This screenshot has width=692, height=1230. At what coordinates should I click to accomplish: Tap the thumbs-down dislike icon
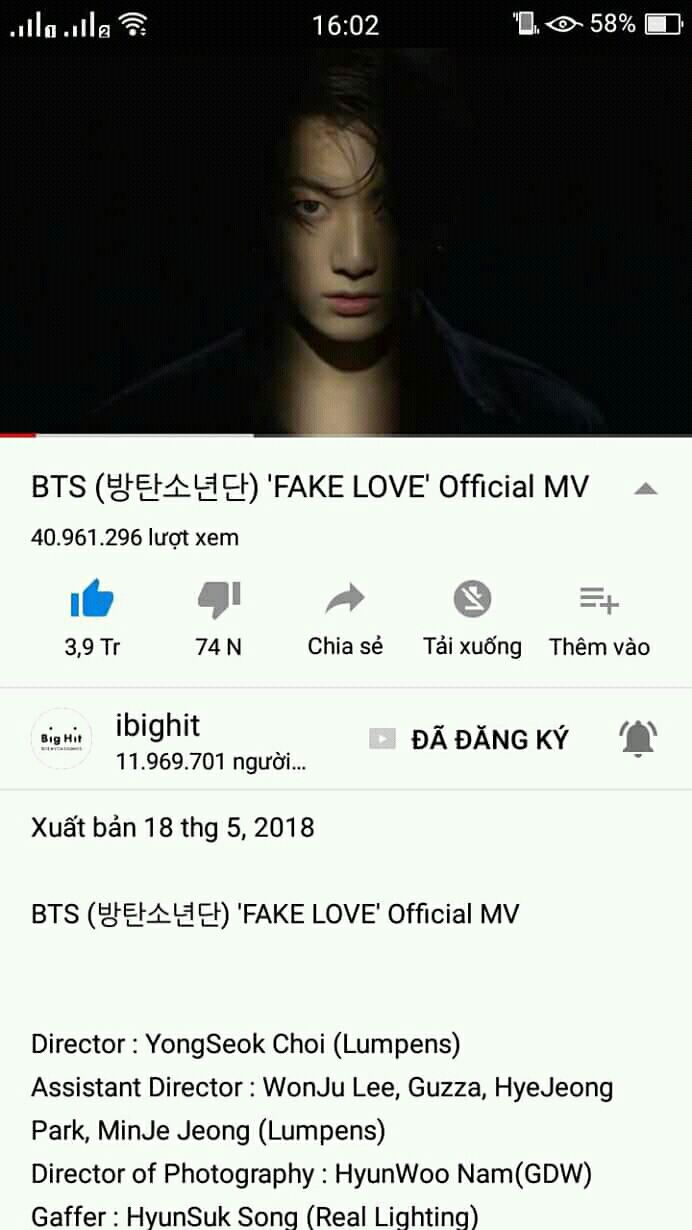[219, 600]
